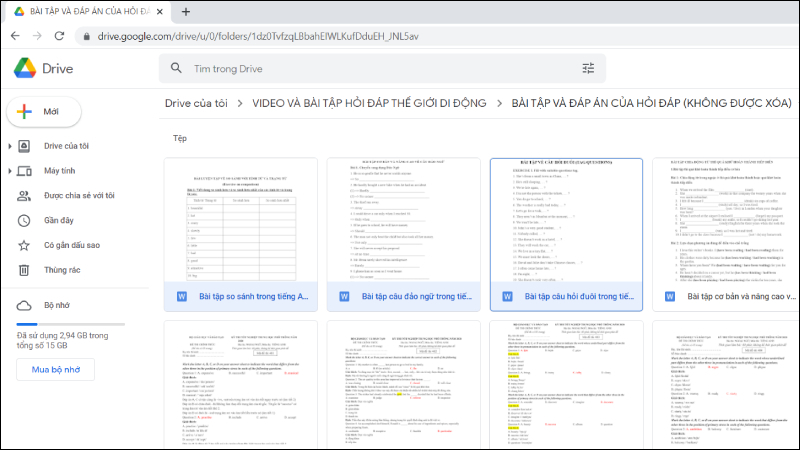Select thumbnail of Bài tập so sánh file
The height and width of the screenshot is (450, 800).
(241, 220)
